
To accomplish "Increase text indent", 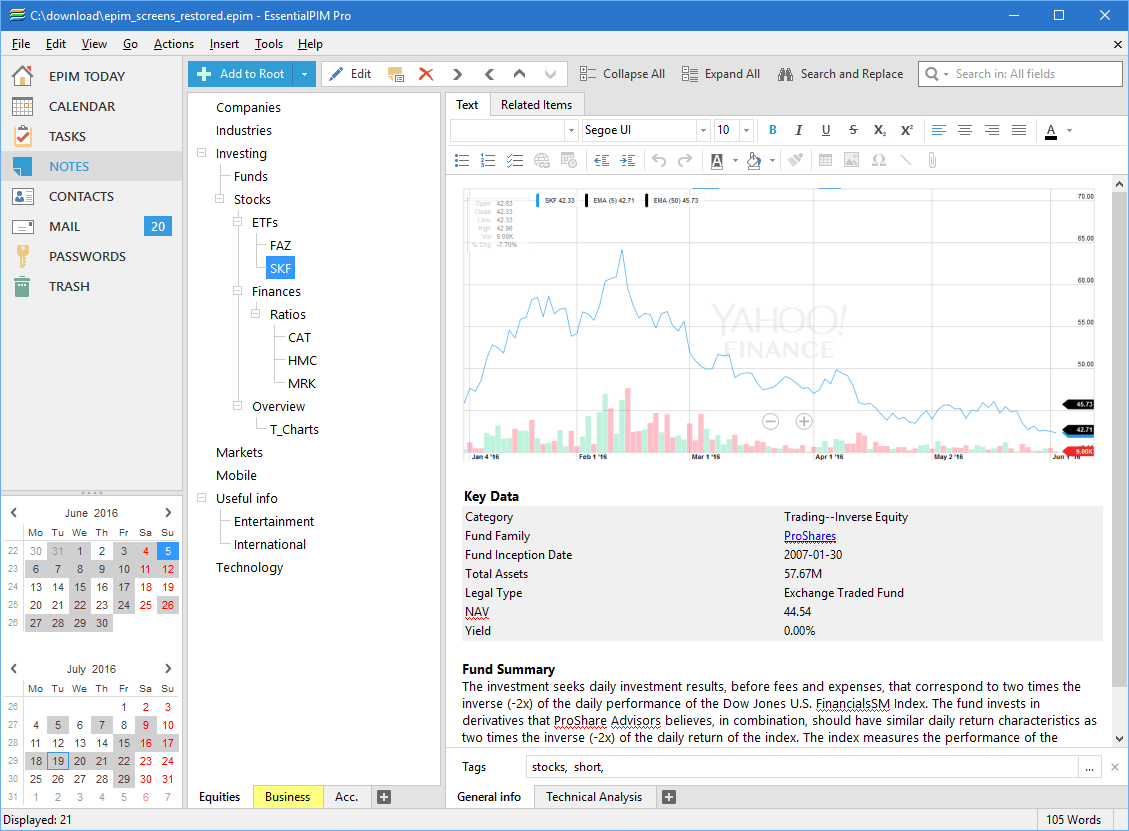I will (628, 161).
